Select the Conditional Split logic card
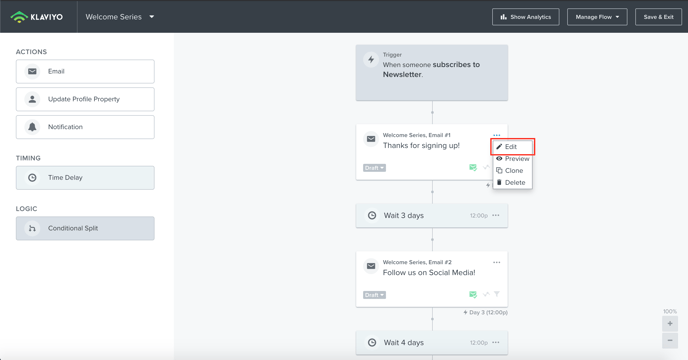 click(x=85, y=228)
